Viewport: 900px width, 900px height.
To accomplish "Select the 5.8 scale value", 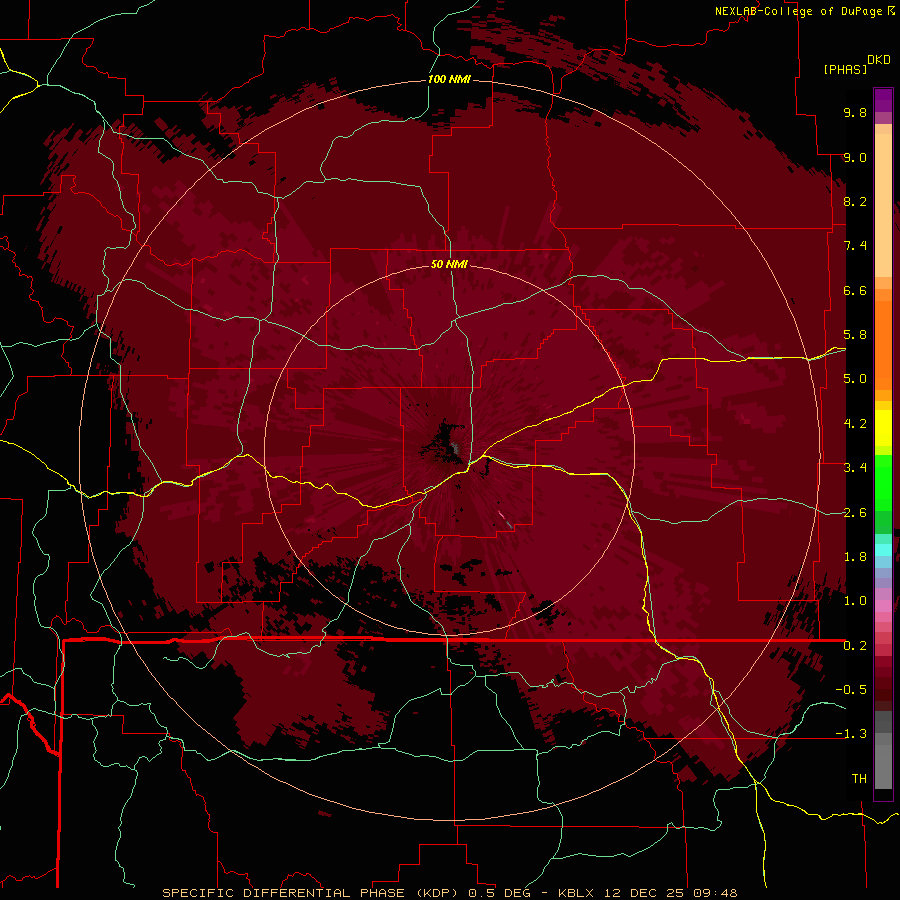I will (x=855, y=335).
